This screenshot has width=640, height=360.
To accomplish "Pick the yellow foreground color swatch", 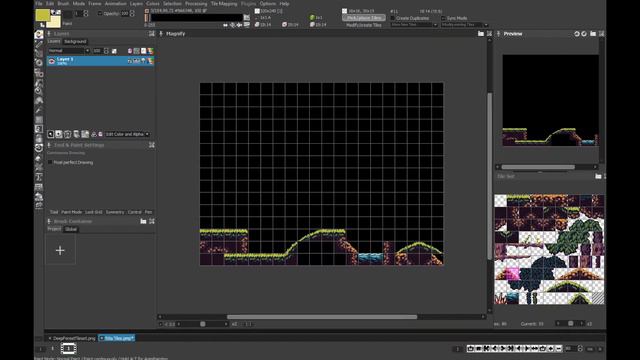I will click(x=42, y=15).
